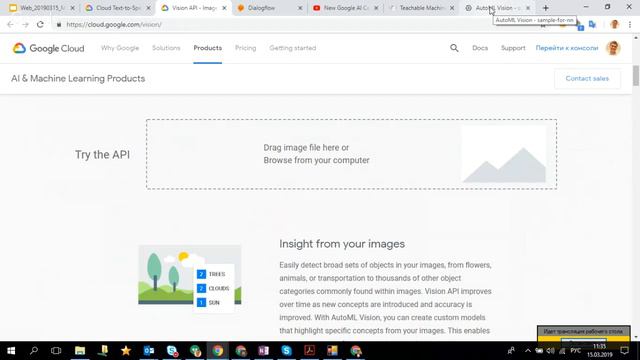Viewport: 640px width, 360px height.
Task: Click the trees clouds sun illustration
Action: click(x=190, y=278)
